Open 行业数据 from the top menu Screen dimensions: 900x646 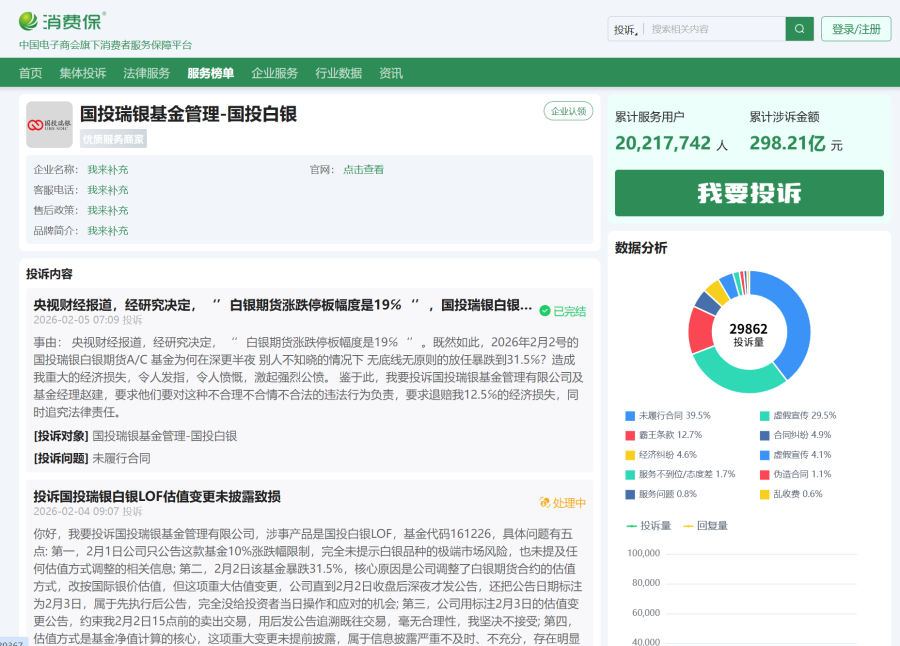338,73
